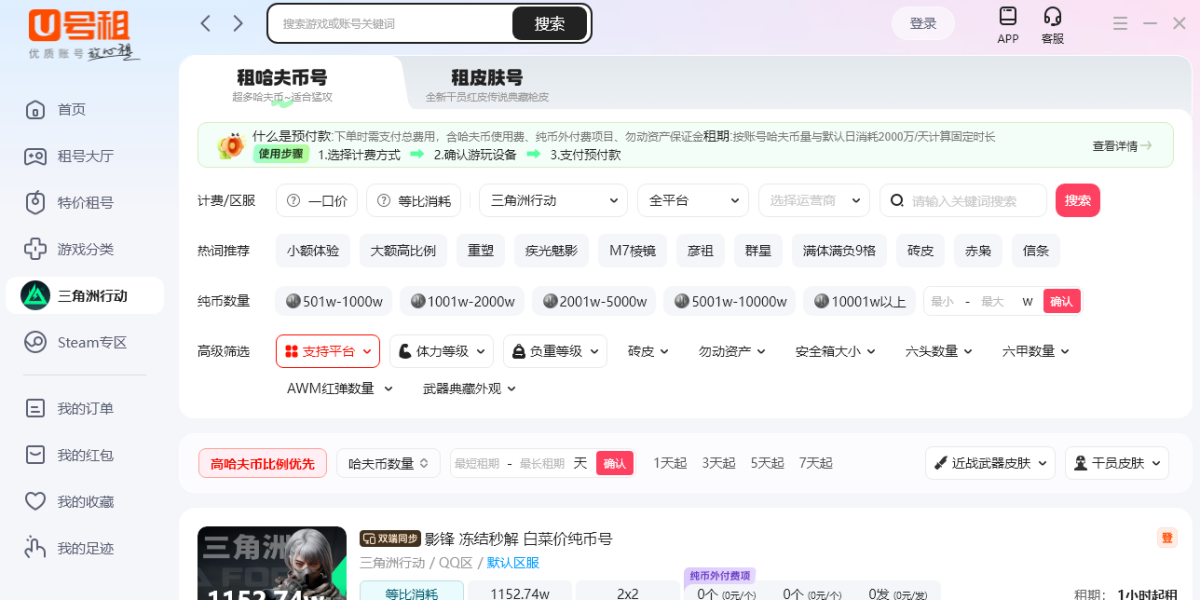
Task: Switch to 租皮肤号 tab
Action: [487, 83]
